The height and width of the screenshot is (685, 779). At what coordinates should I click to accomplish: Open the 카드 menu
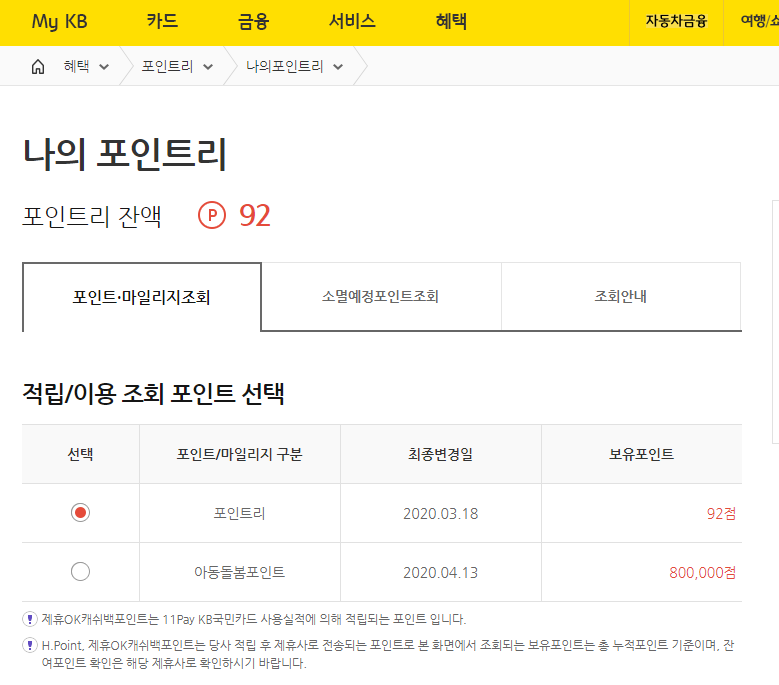[162, 21]
